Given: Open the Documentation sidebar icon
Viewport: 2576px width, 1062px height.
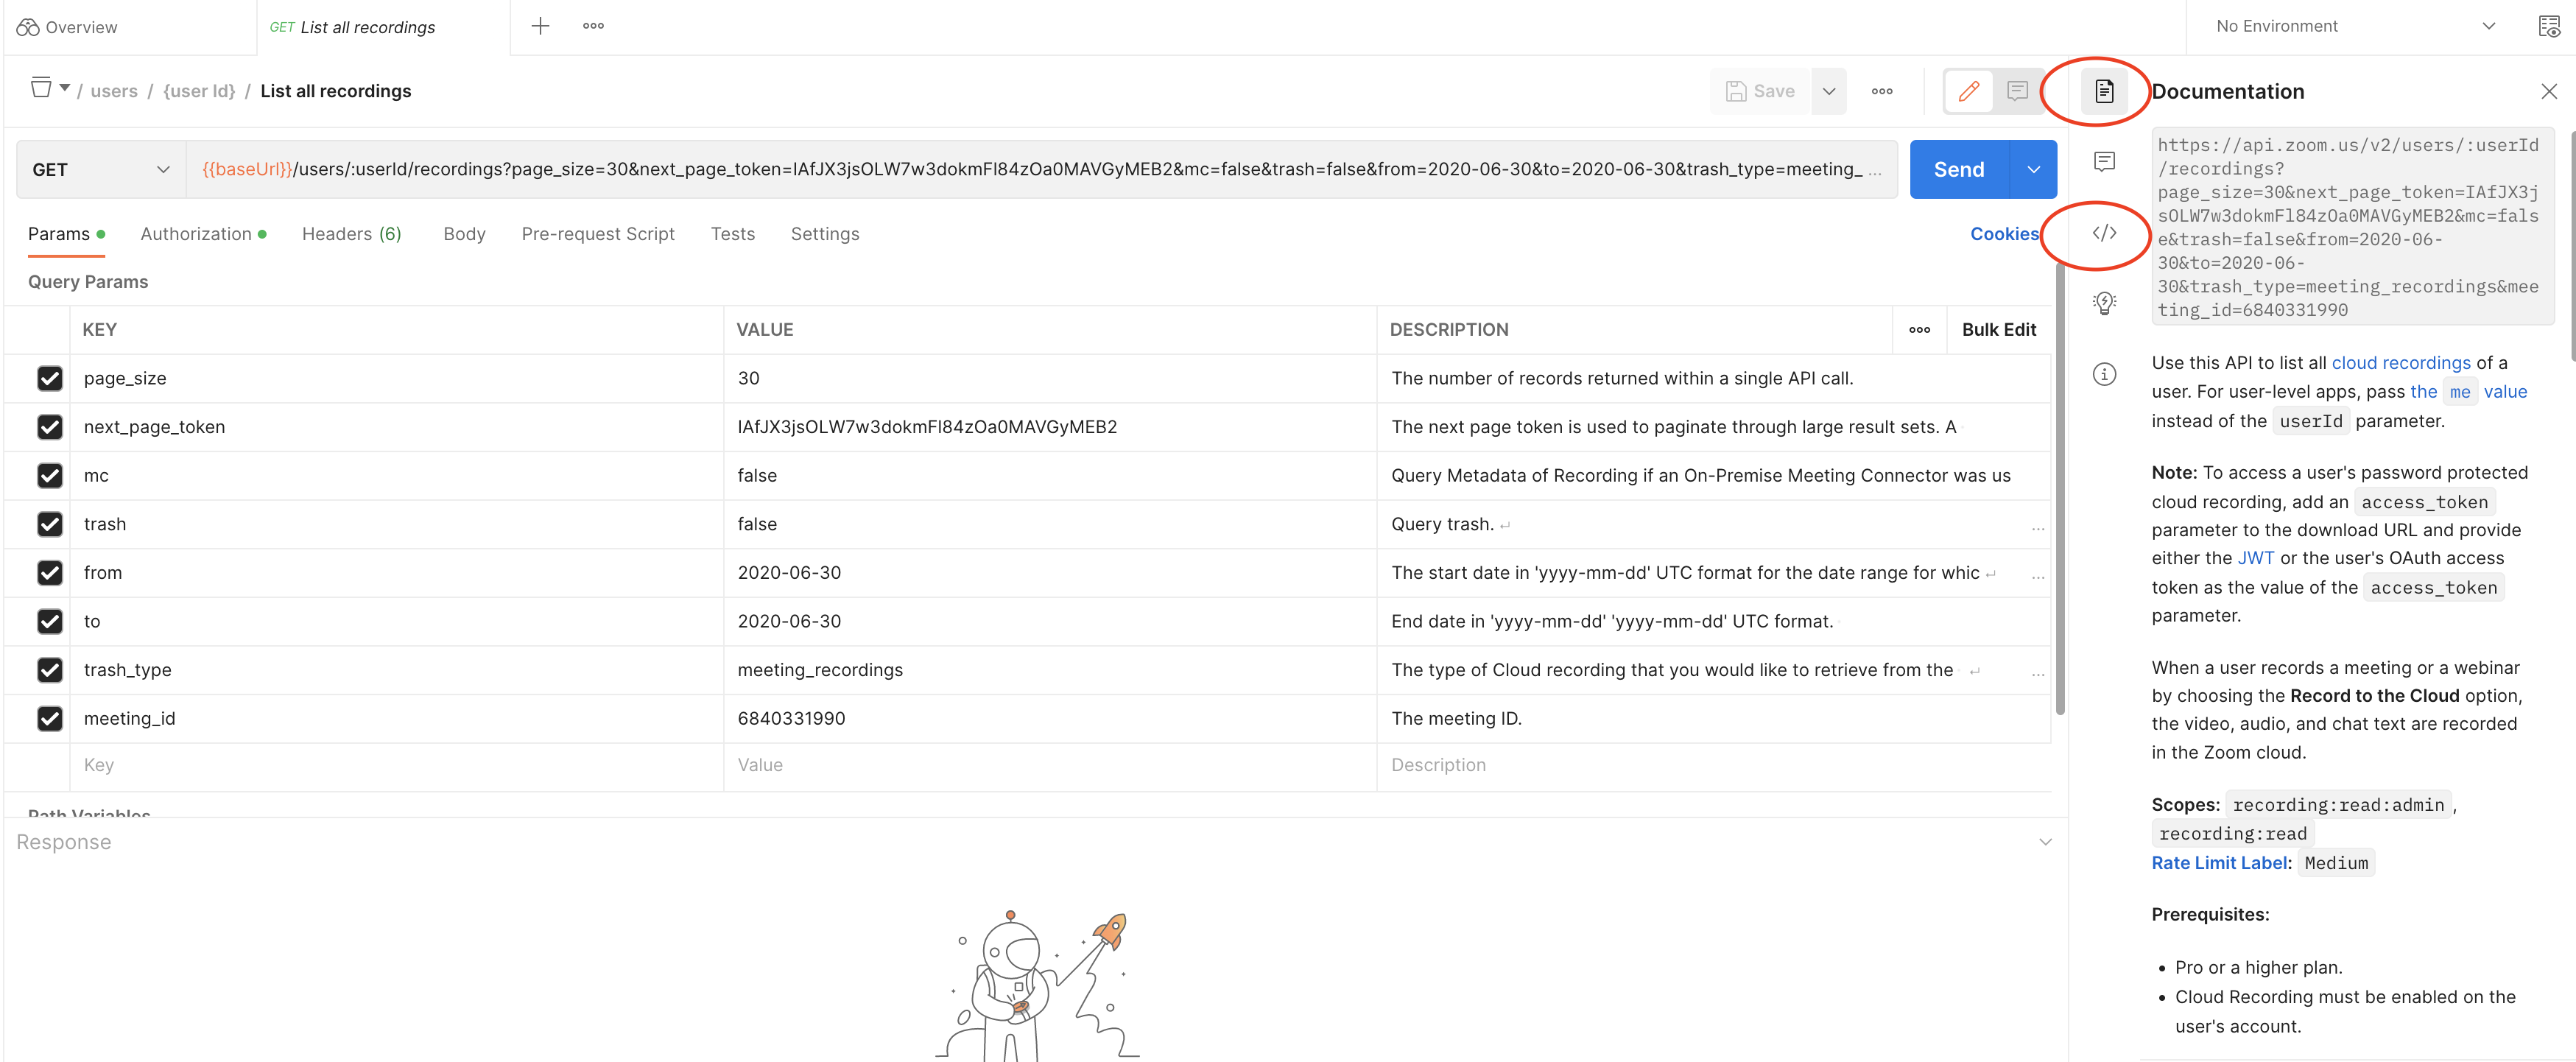Looking at the screenshot, I should click(2104, 91).
